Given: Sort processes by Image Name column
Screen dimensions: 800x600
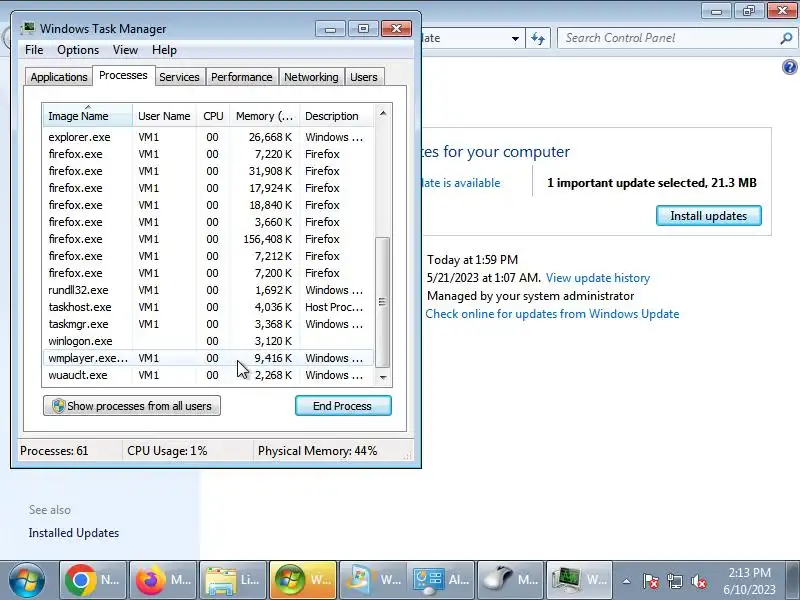Looking at the screenshot, I should point(88,116).
